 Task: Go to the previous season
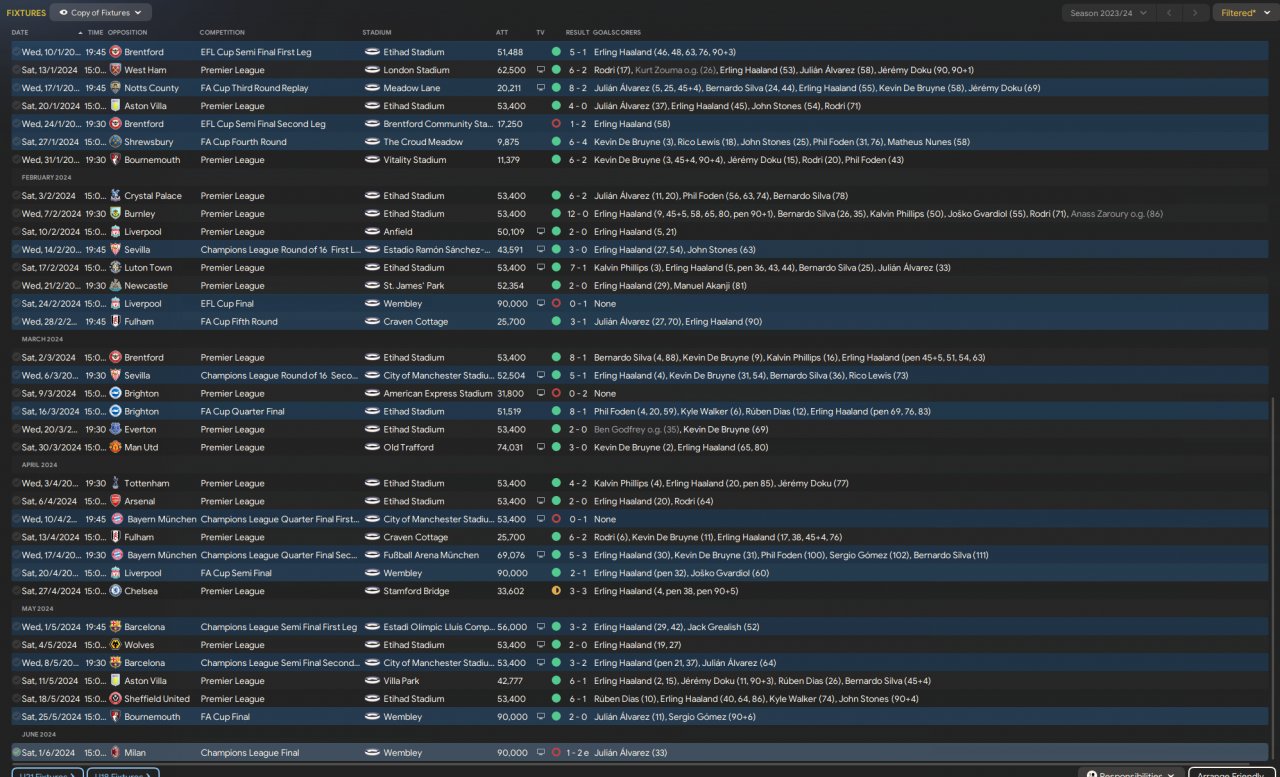tap(1169, 13)
